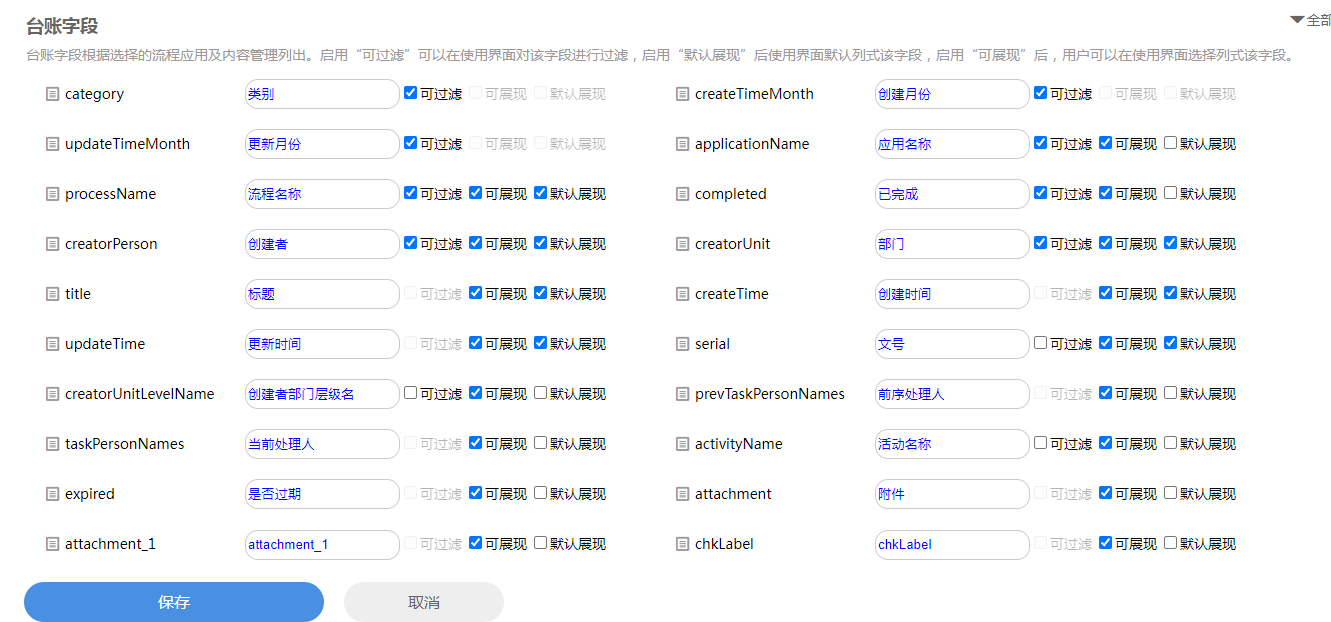Edit the 文号 name input
The image size is (1331, 622).
(952, 344)
